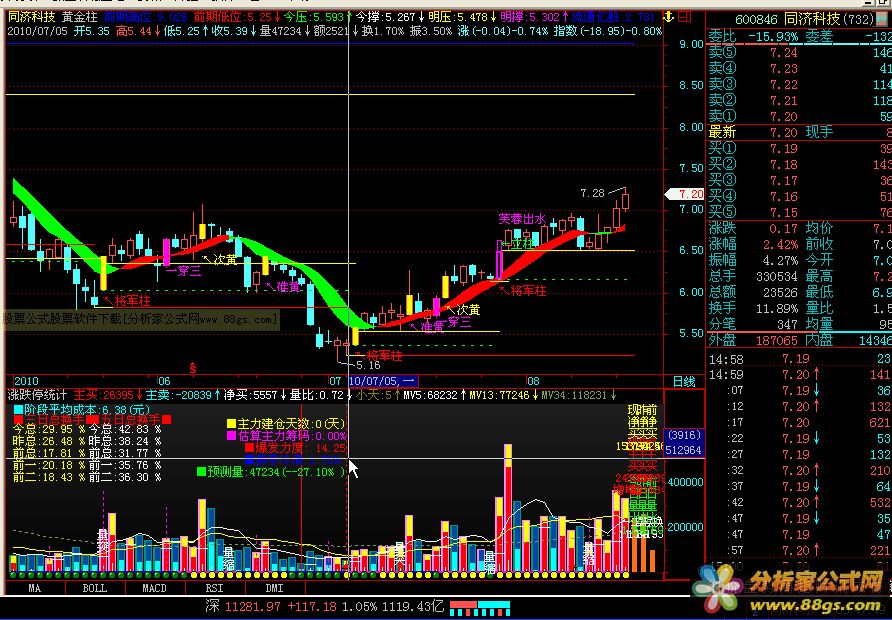Click the red window-layout icon beside the anchor
The width and height of the screenshot is (892, 620).
click(x=685, y=16)
